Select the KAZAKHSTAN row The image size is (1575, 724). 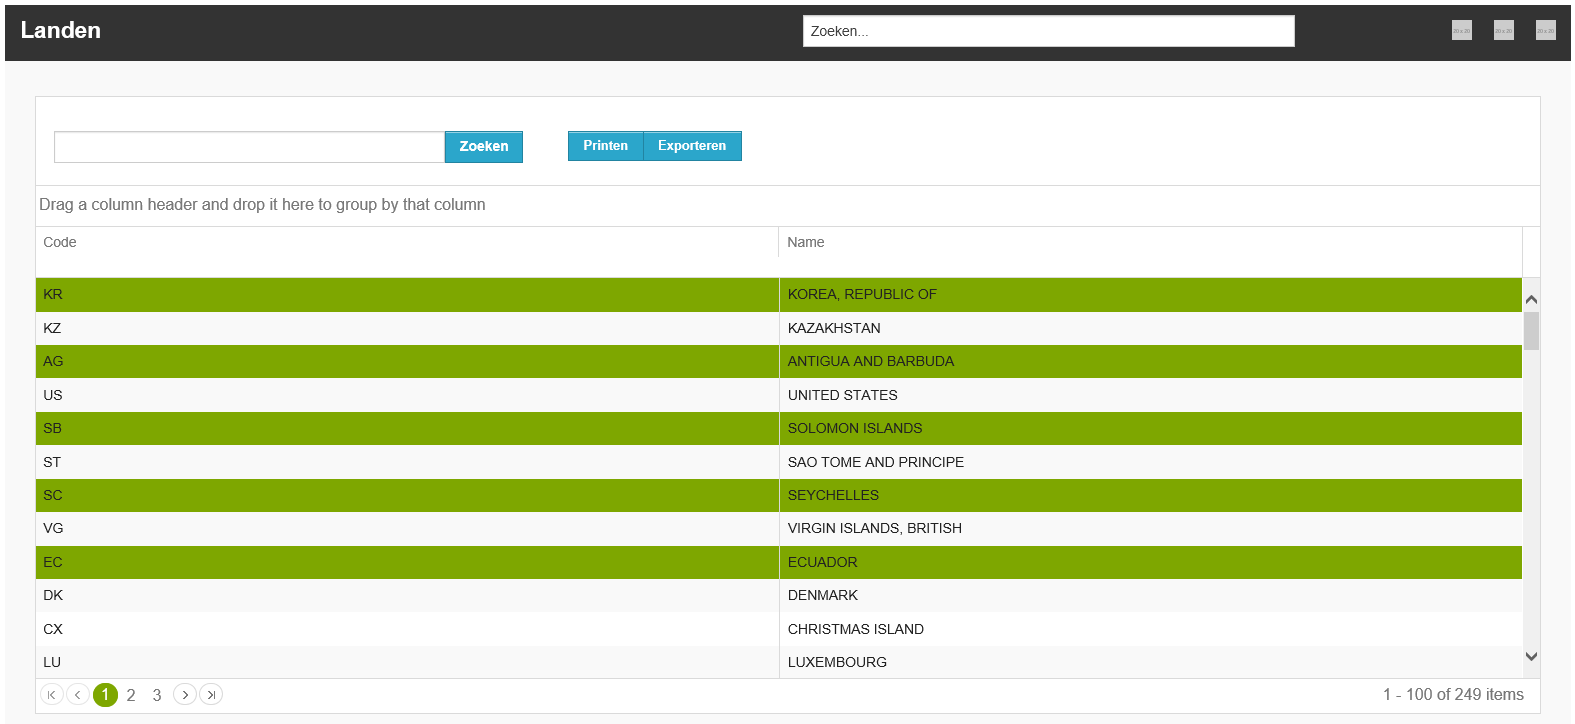tap(779, 328)
